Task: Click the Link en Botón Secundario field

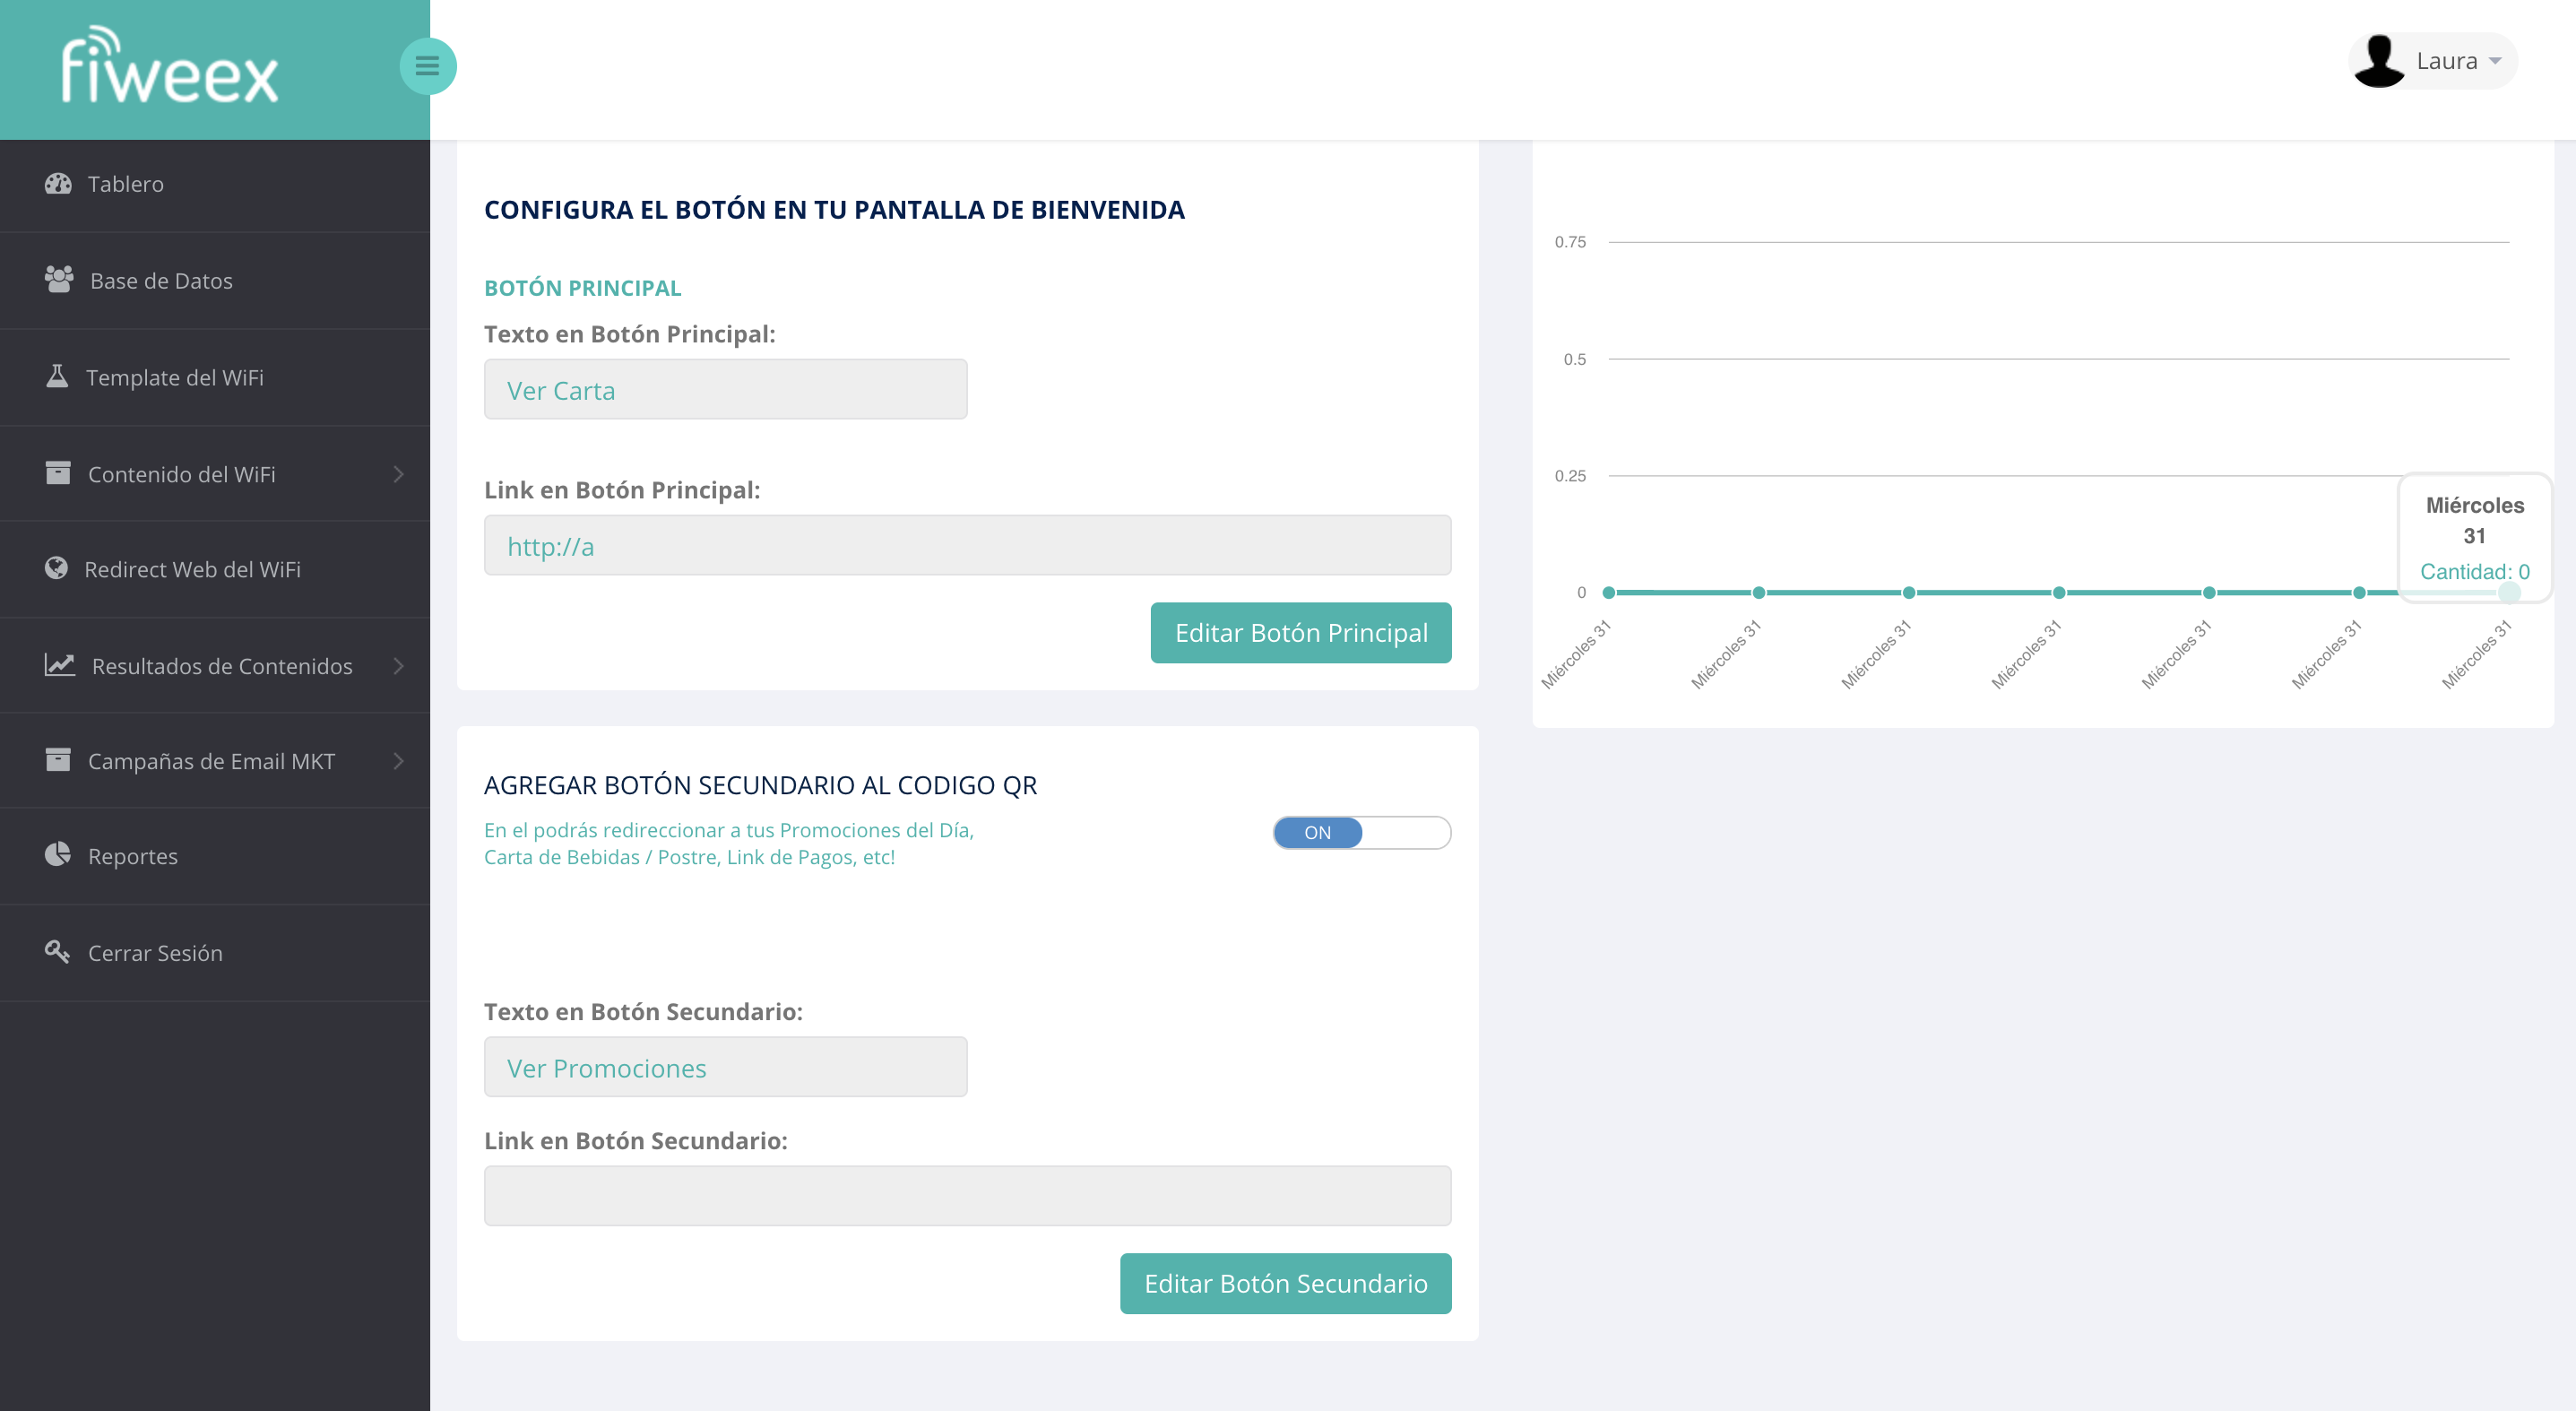Action: point(967,1195)
